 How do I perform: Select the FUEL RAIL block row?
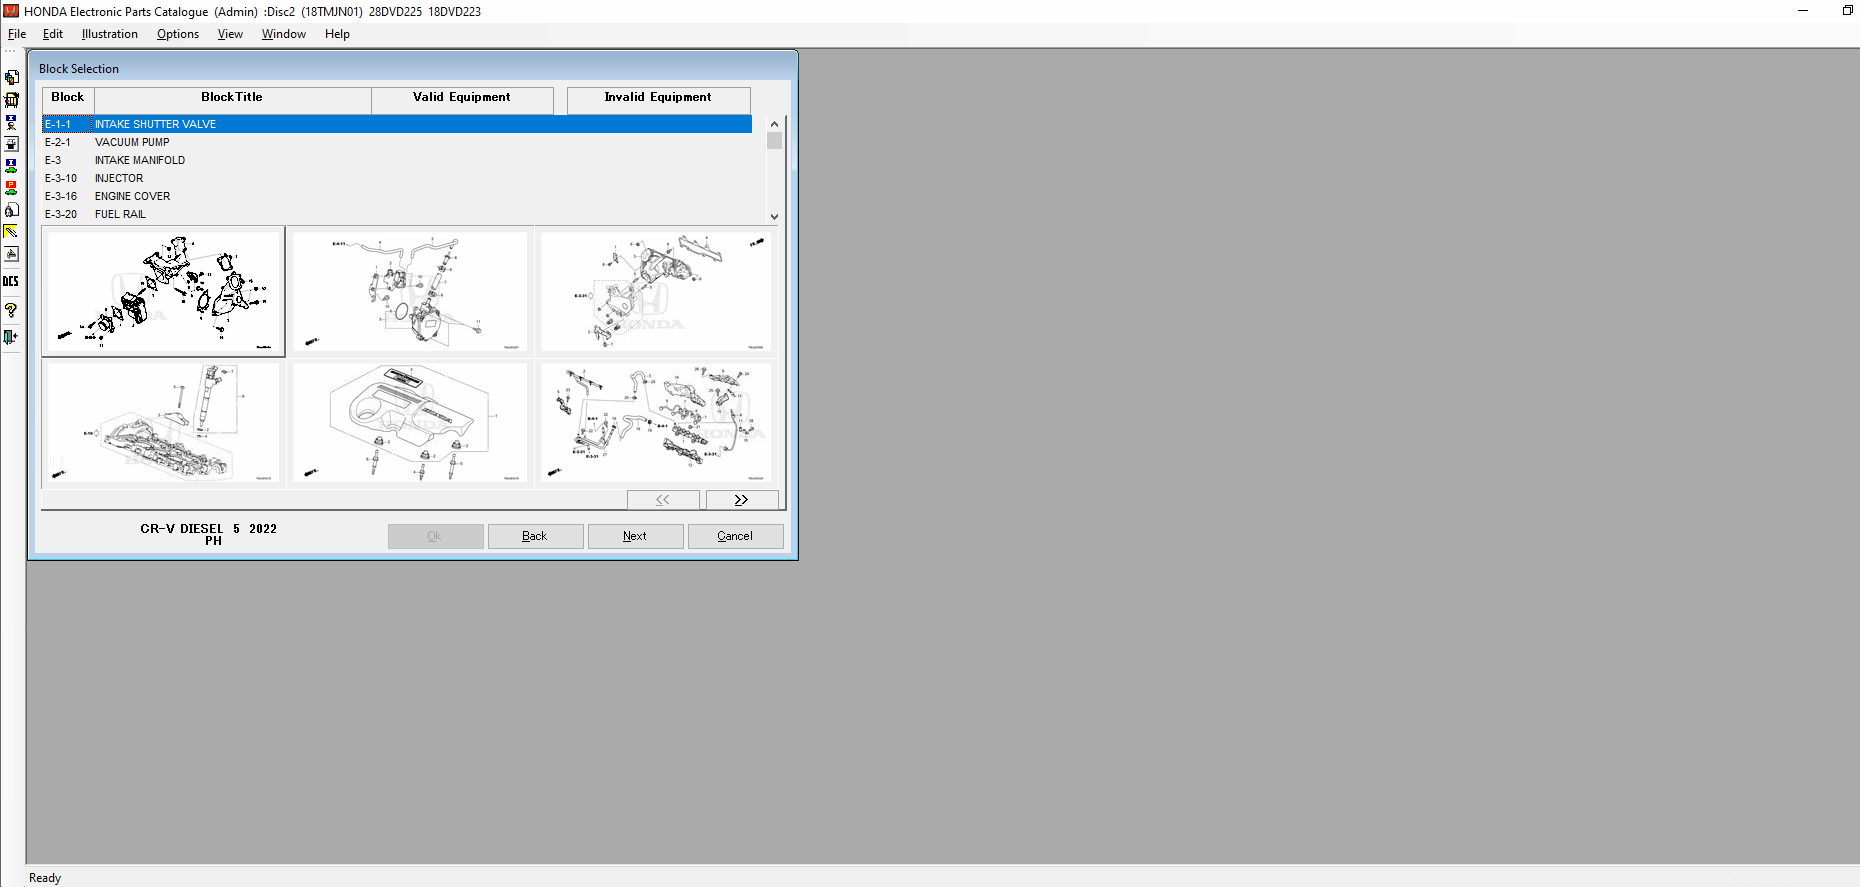[120, 214]
